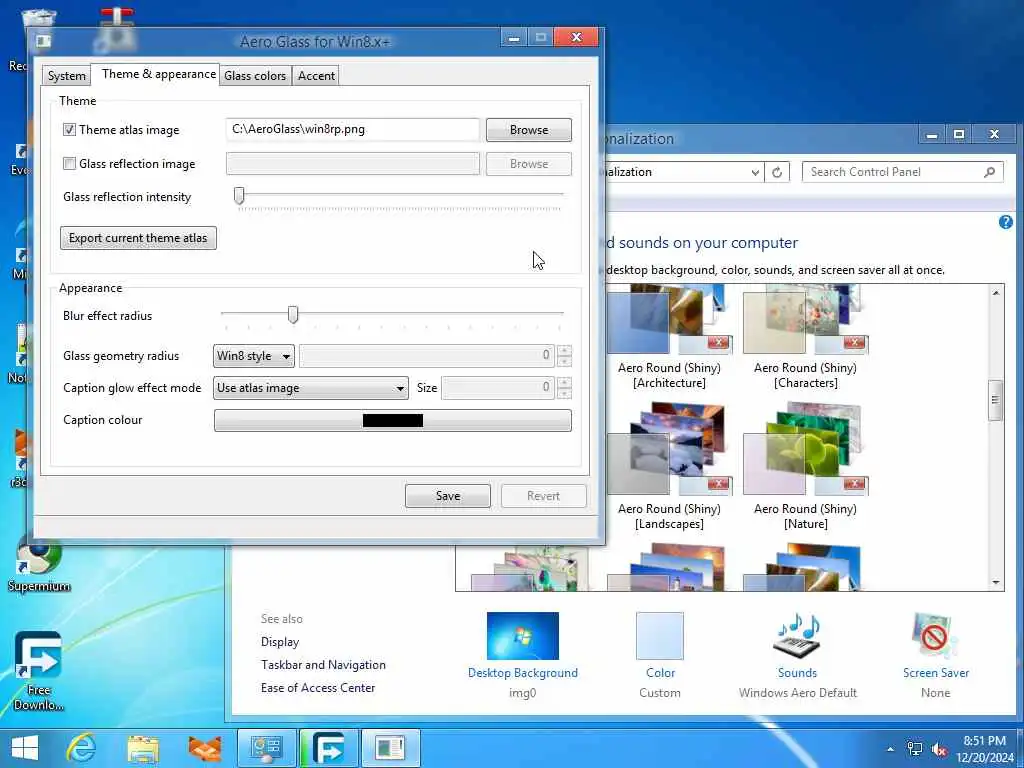
Task: Open Taskbar and Navigation link
Action: click(x=323, y=665)
